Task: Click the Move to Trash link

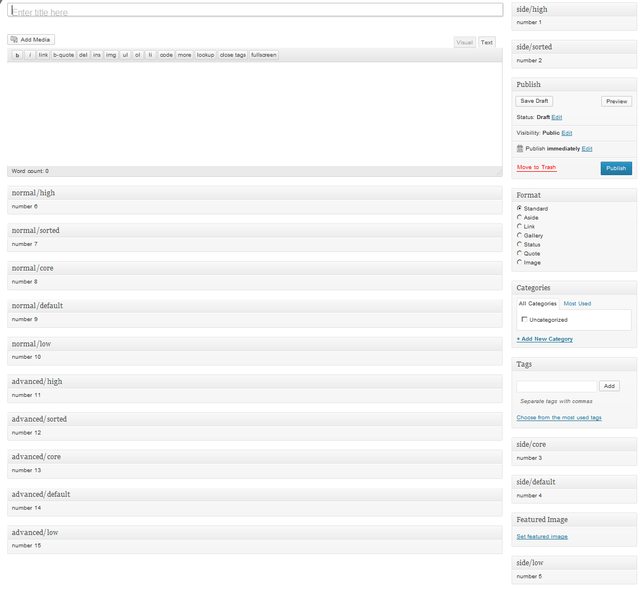Action: click(x=536, y=167)
